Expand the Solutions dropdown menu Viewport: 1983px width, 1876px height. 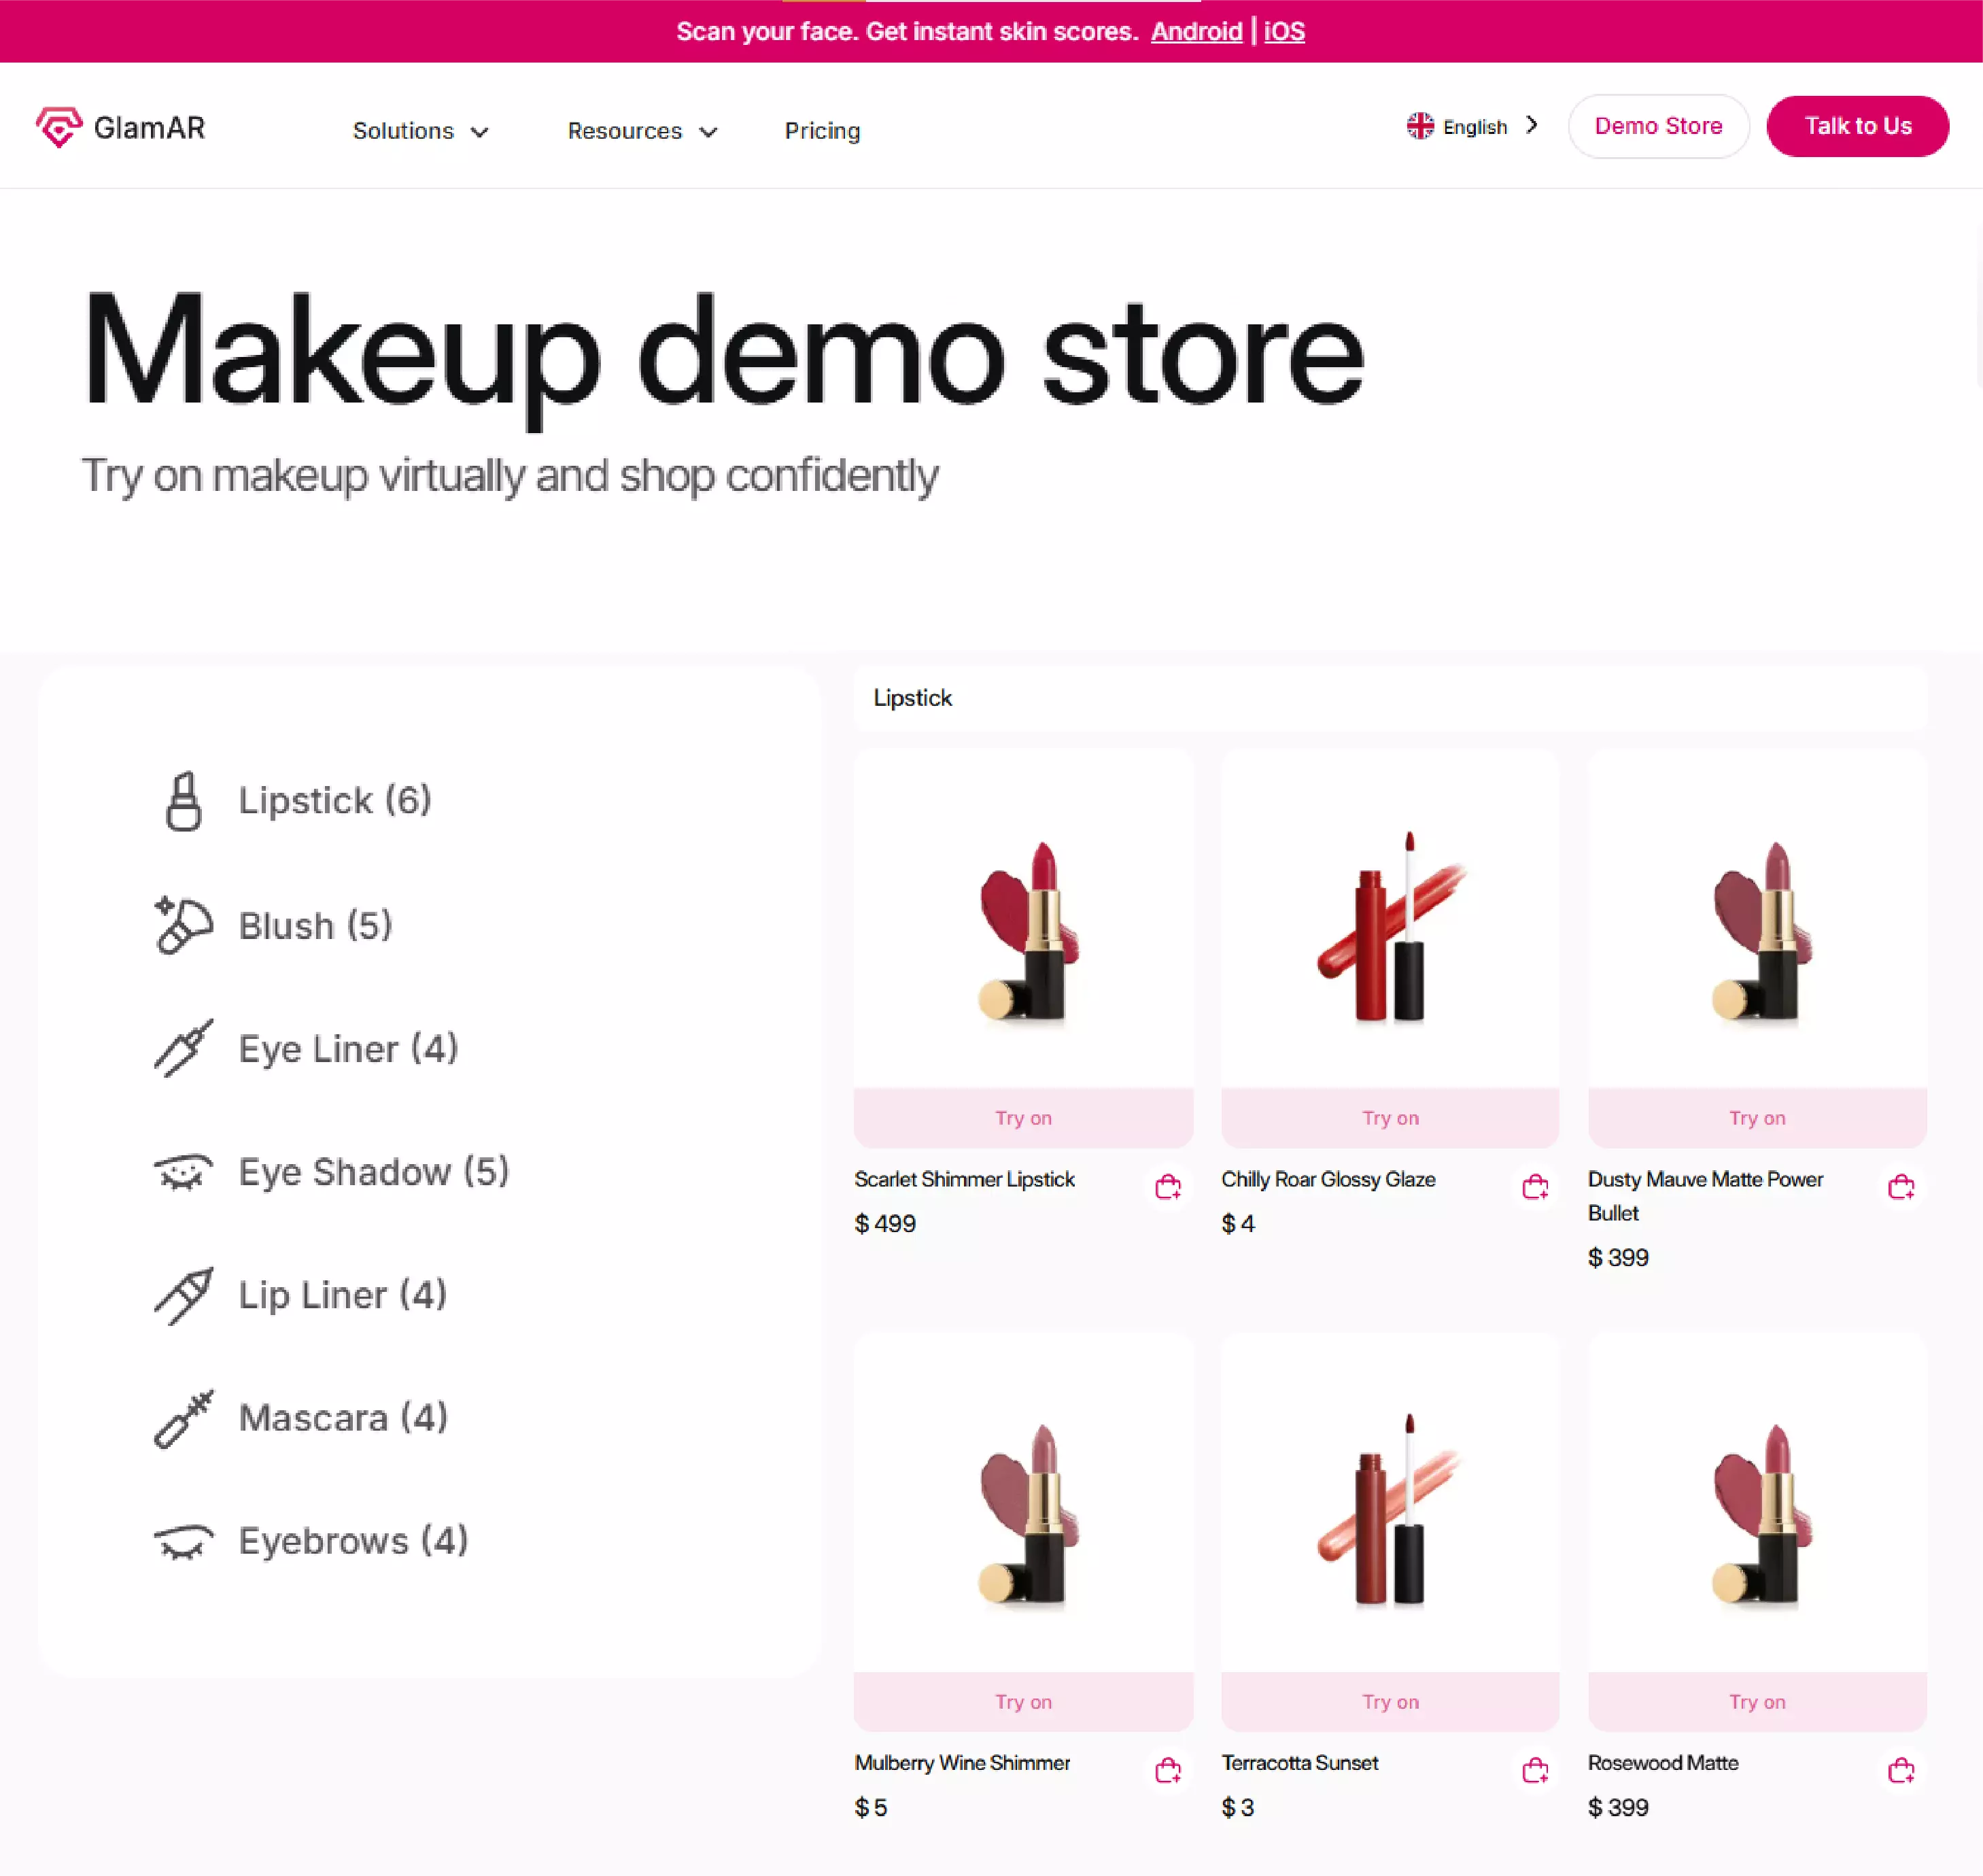tap(420, 131)
